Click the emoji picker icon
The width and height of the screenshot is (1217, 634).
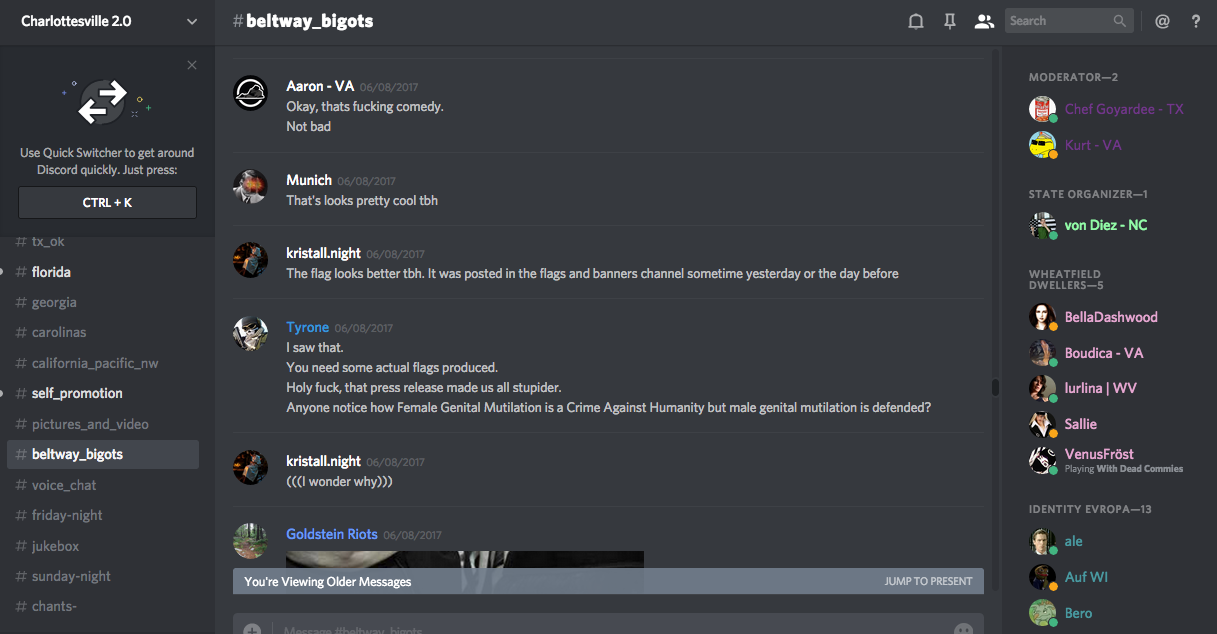pyautogui.click(x=963, y=630)
